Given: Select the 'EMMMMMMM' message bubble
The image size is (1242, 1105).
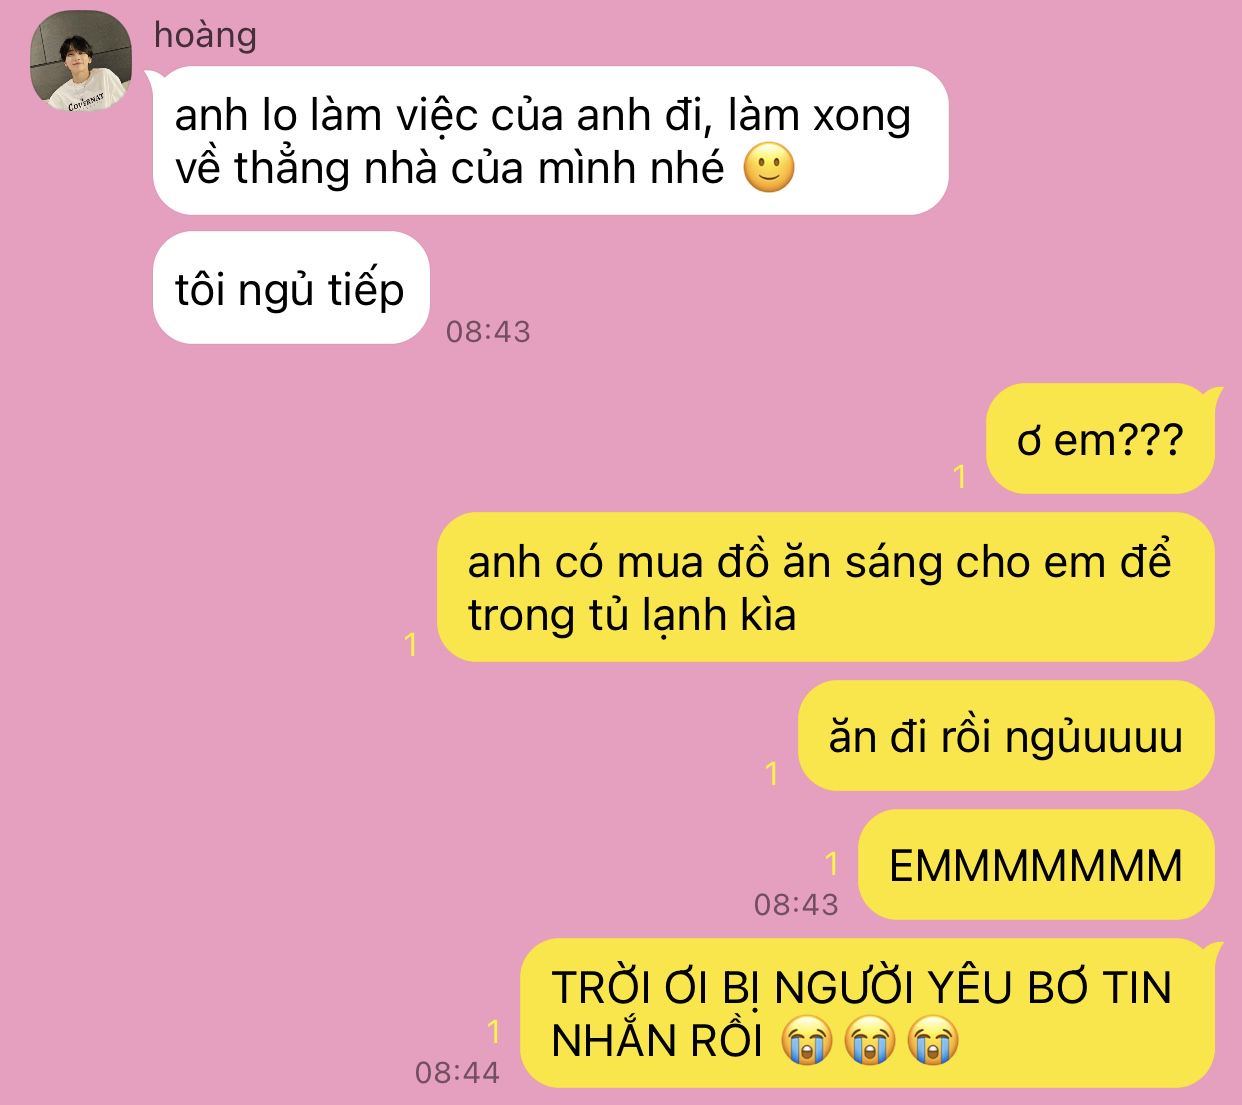Looking at the screenshot, I should [1036, 864].
